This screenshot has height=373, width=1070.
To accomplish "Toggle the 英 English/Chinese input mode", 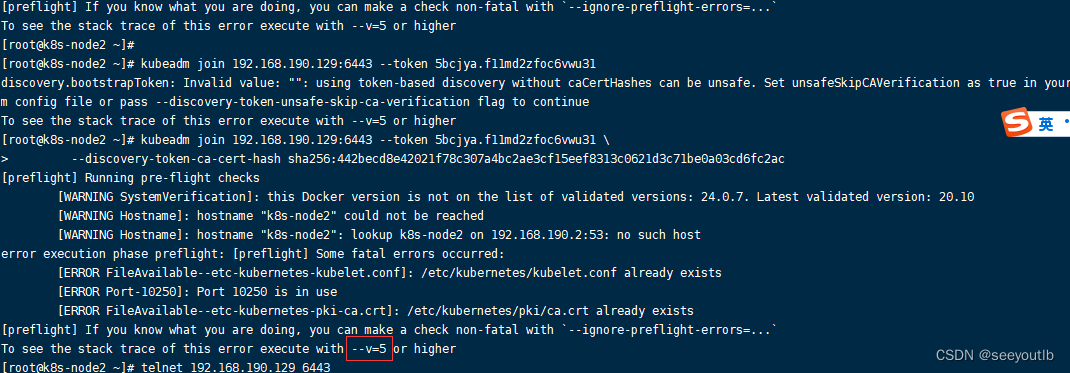I will click(1045, 124).
